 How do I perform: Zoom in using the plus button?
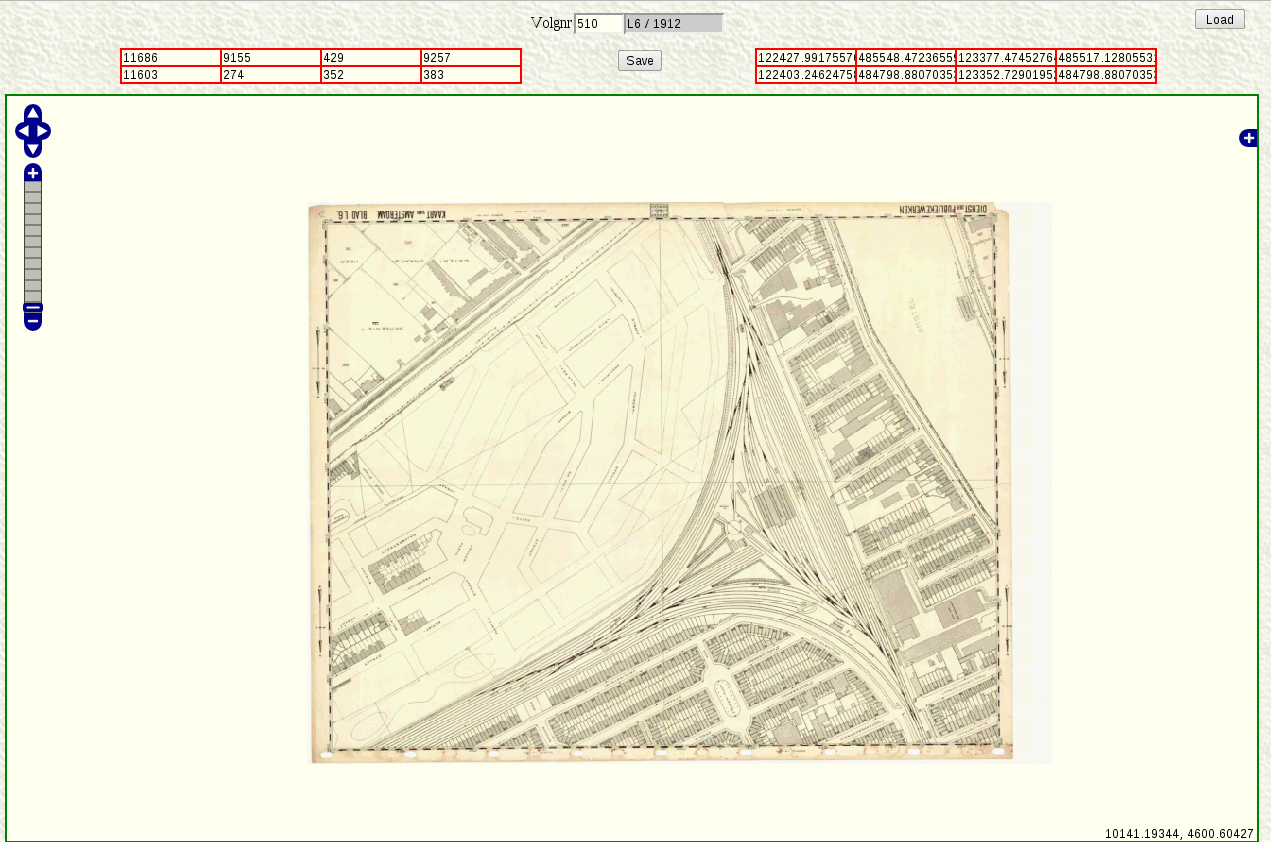[x=33, y=173]
